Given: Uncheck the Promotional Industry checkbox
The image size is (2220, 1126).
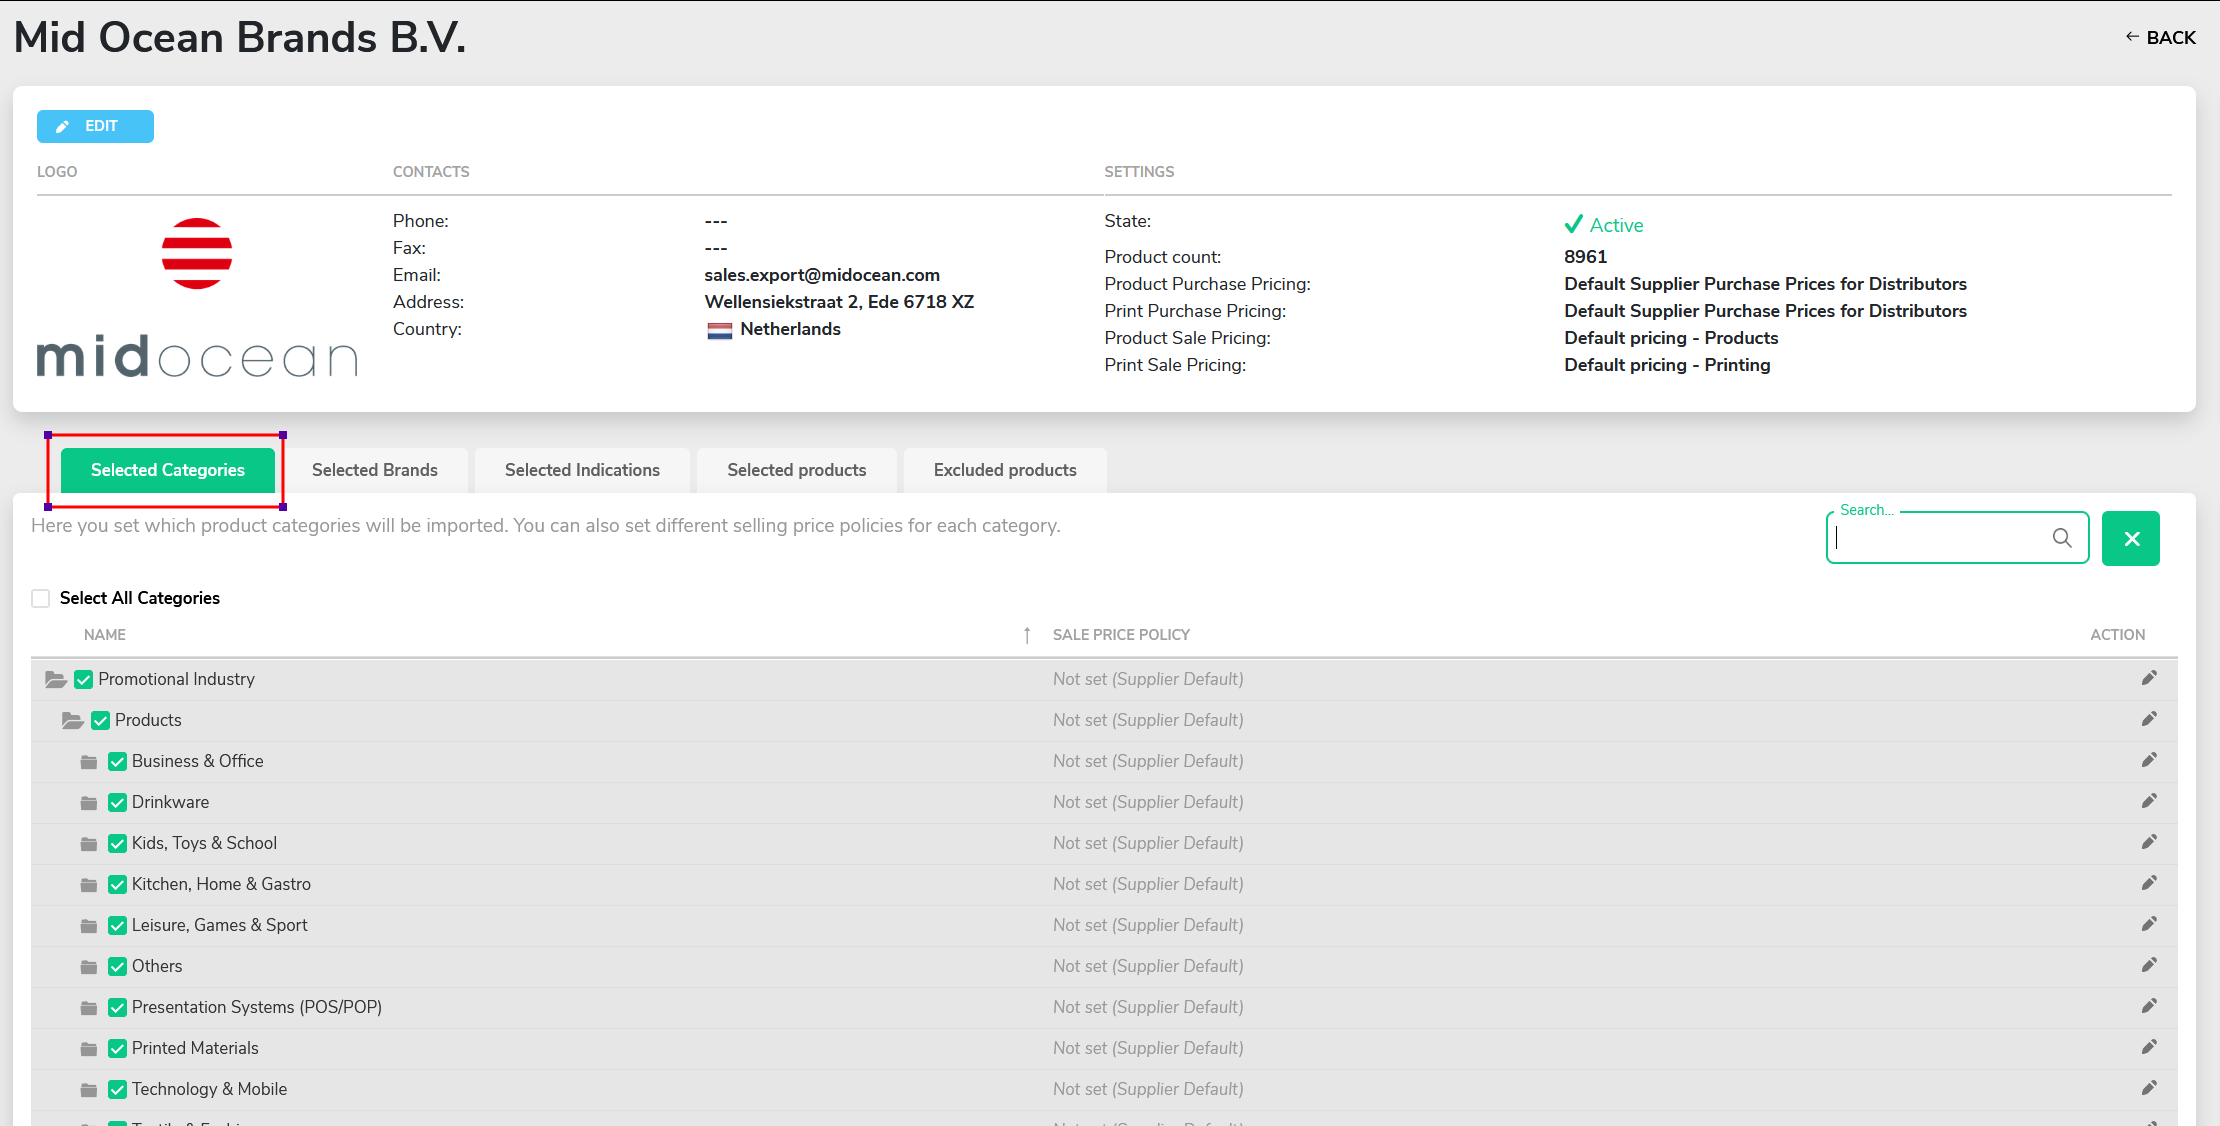Looking at the screenshot, I should point(84,680).
